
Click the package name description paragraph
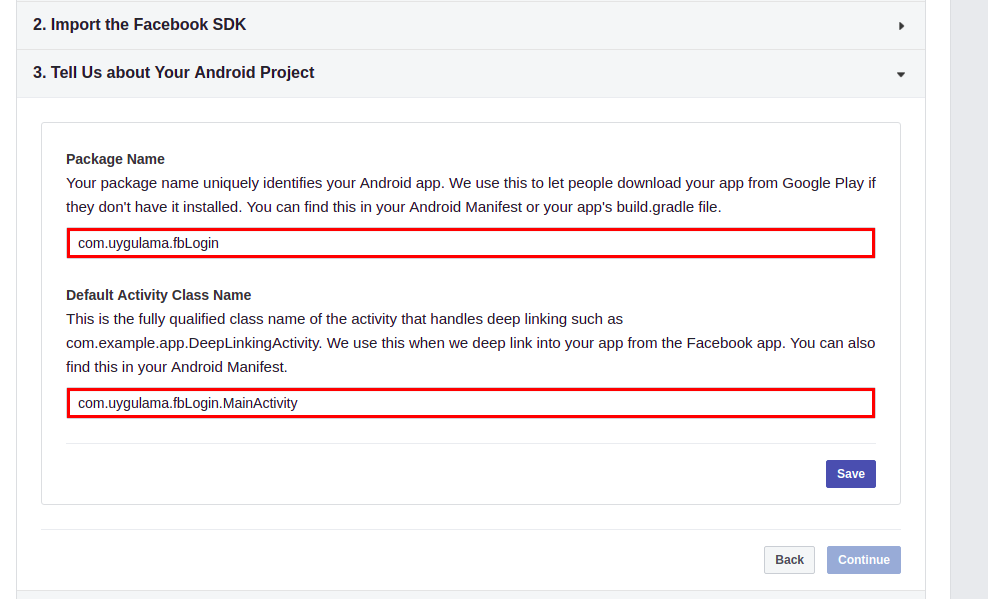(x=470, y=195)
